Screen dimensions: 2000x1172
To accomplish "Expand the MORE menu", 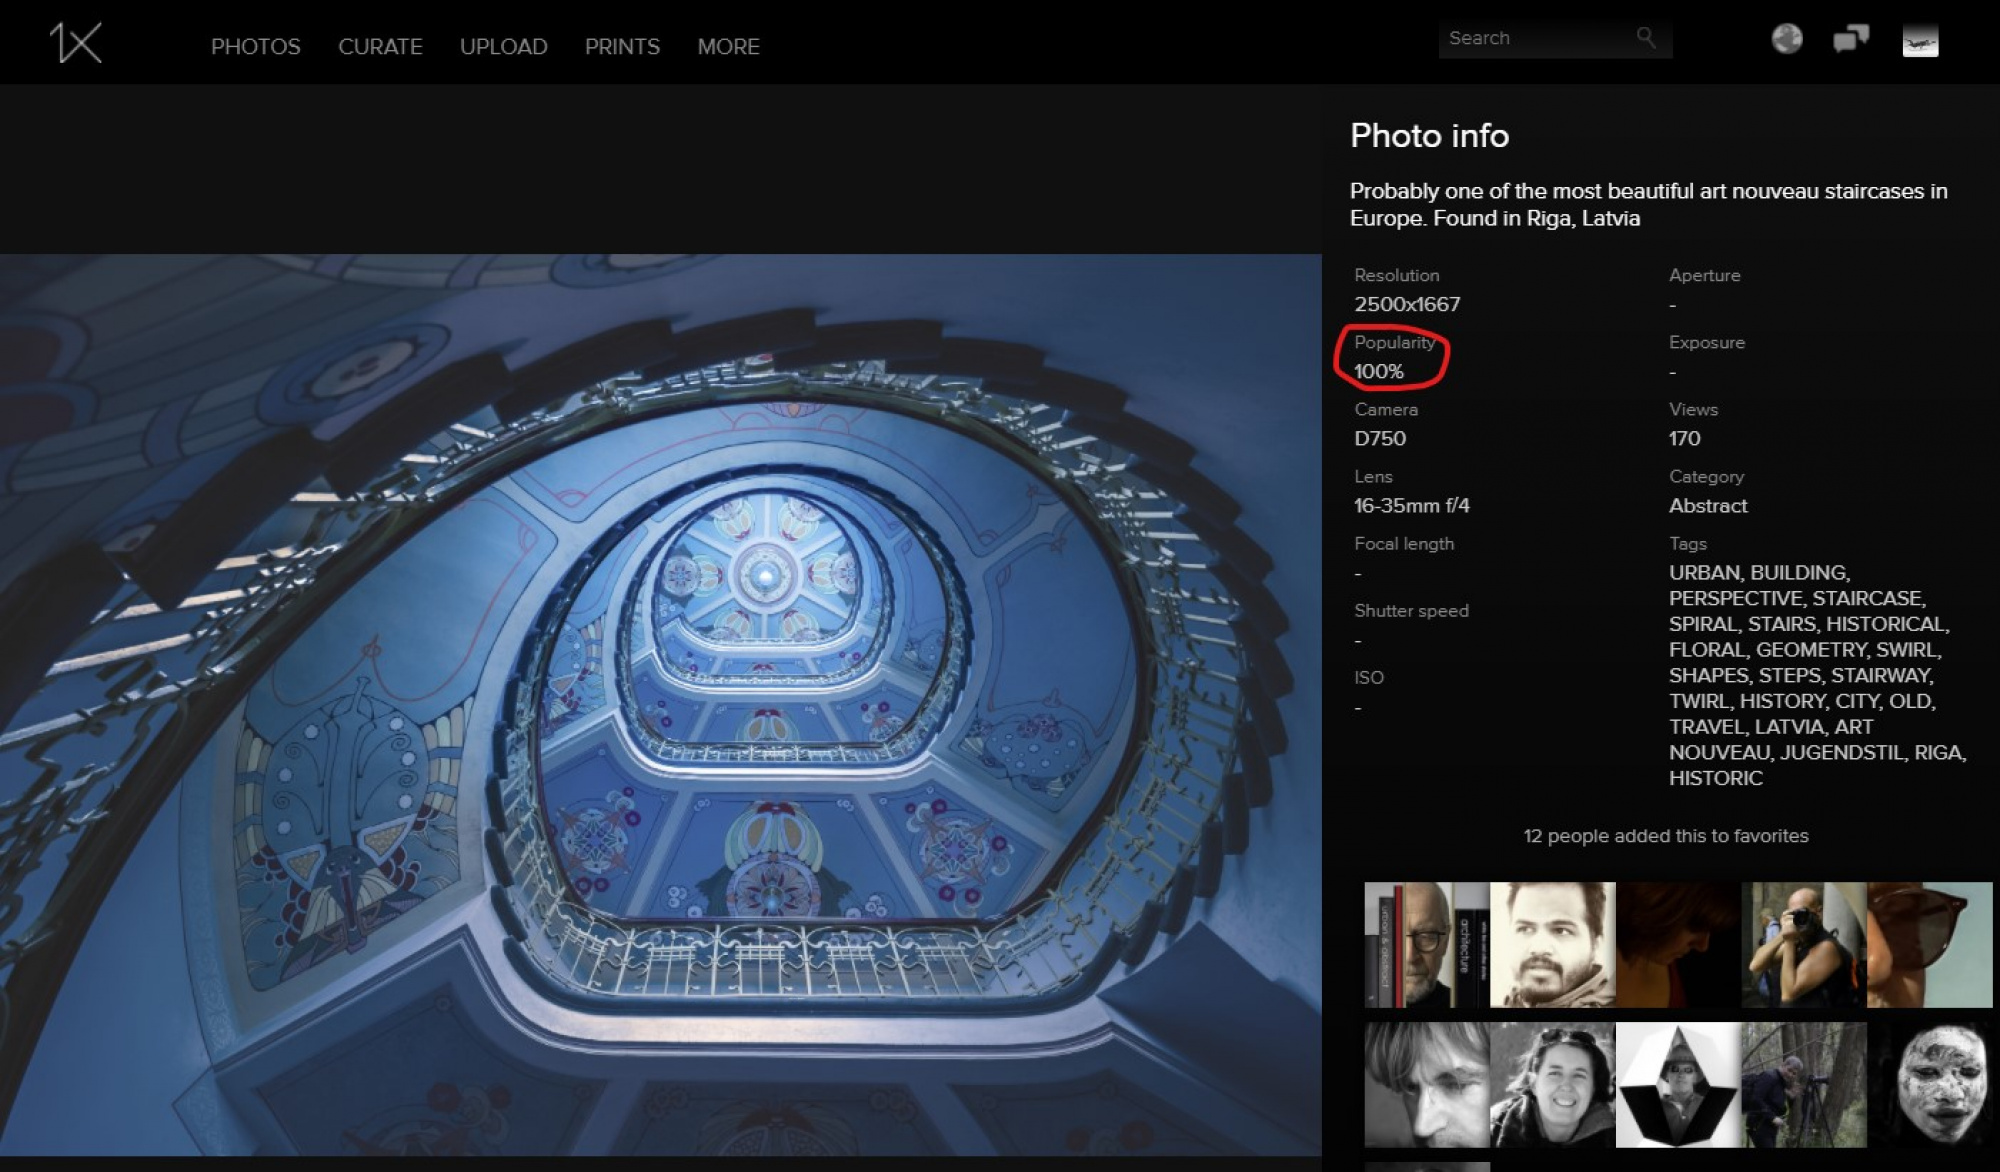I will pos(728,47).
